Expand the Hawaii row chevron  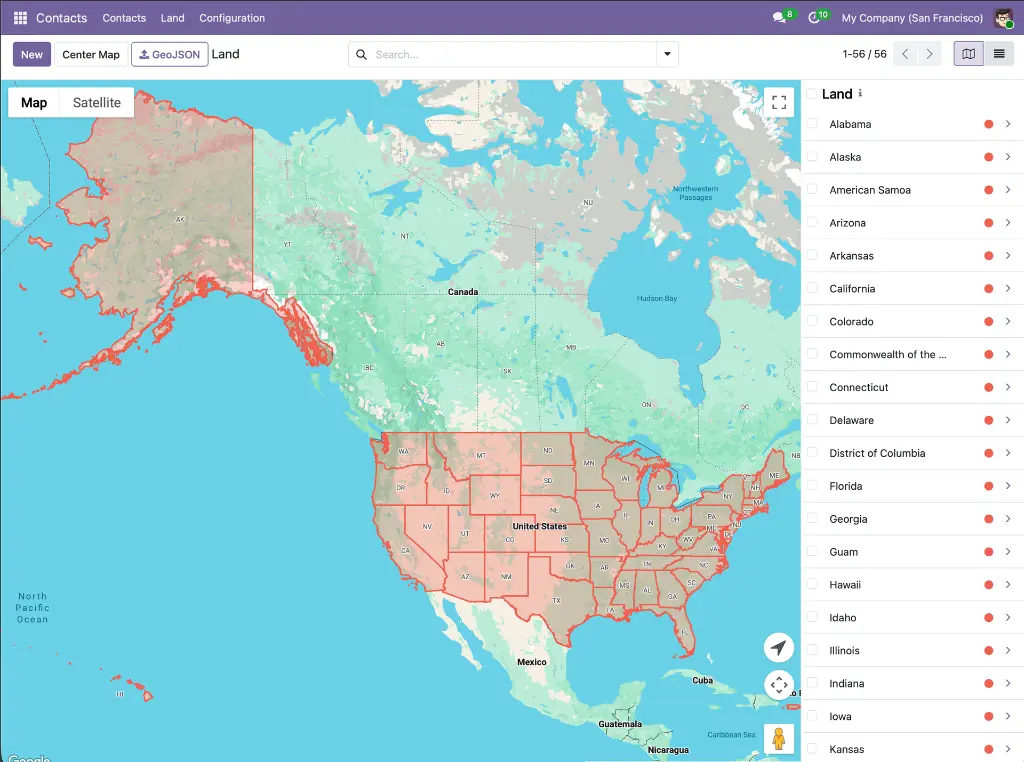(x=1008, y=584)
